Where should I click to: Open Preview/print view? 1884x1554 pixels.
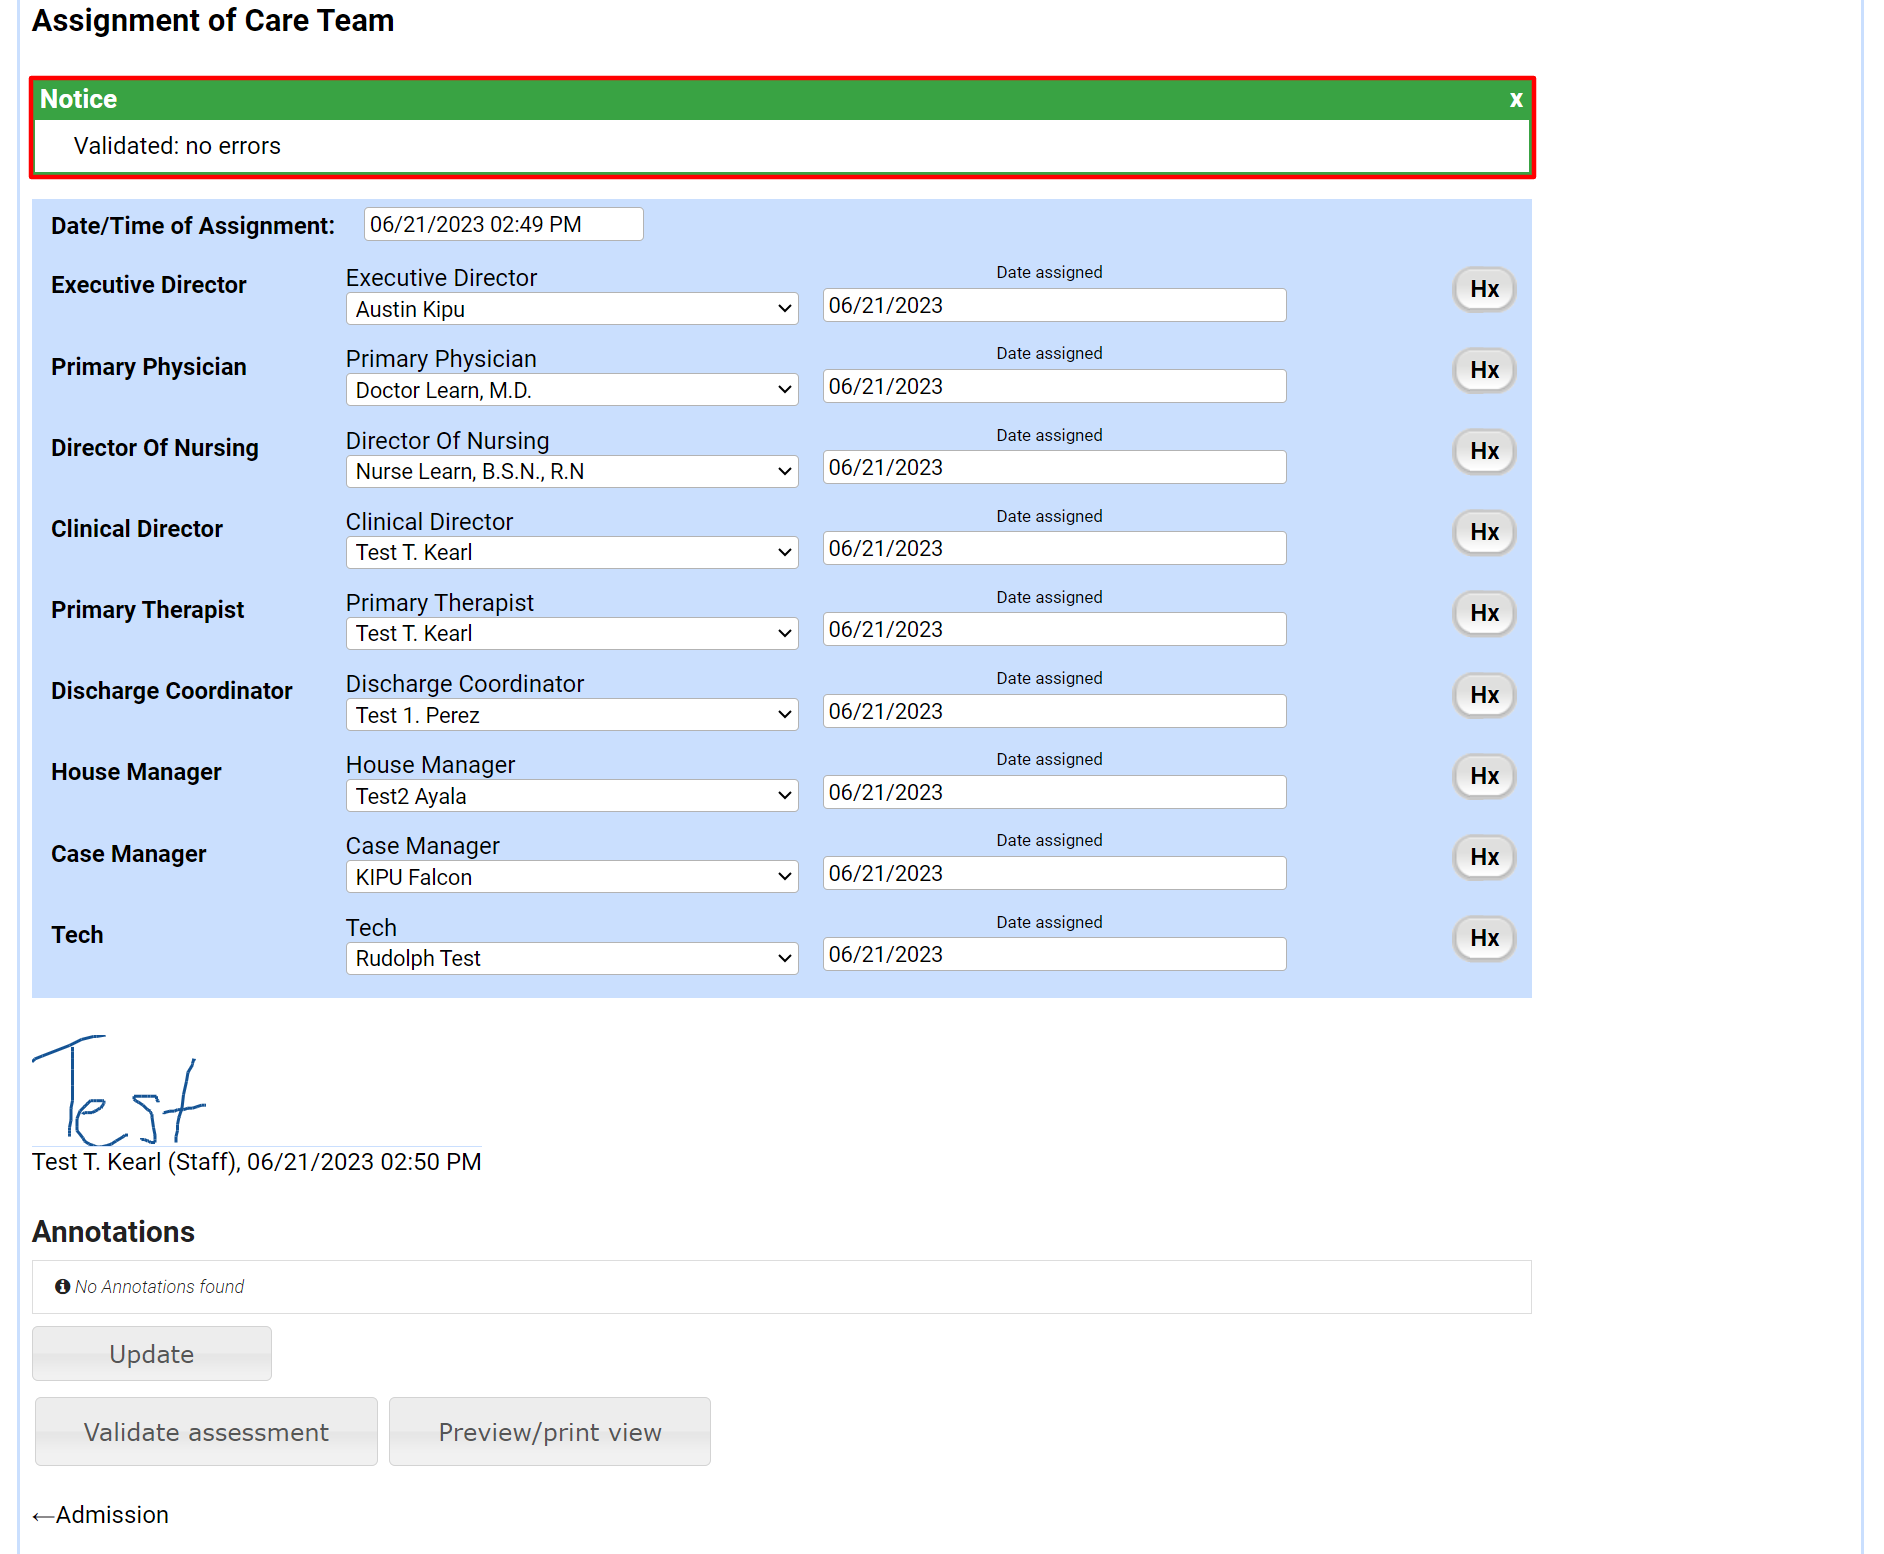pyautogui.click(x=549, y=1432)
